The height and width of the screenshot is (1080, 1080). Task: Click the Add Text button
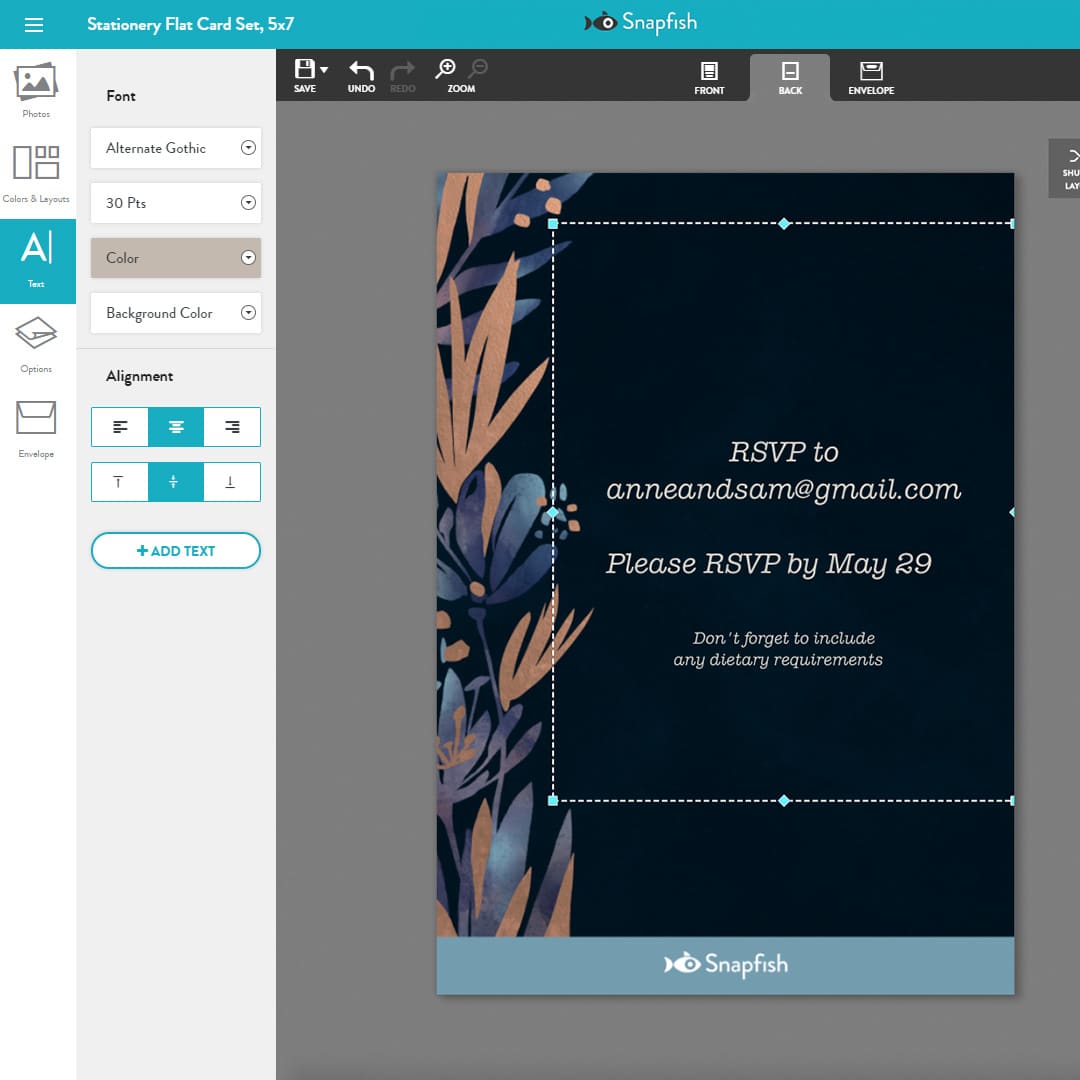pyautogui.click(x=175, y=550)
